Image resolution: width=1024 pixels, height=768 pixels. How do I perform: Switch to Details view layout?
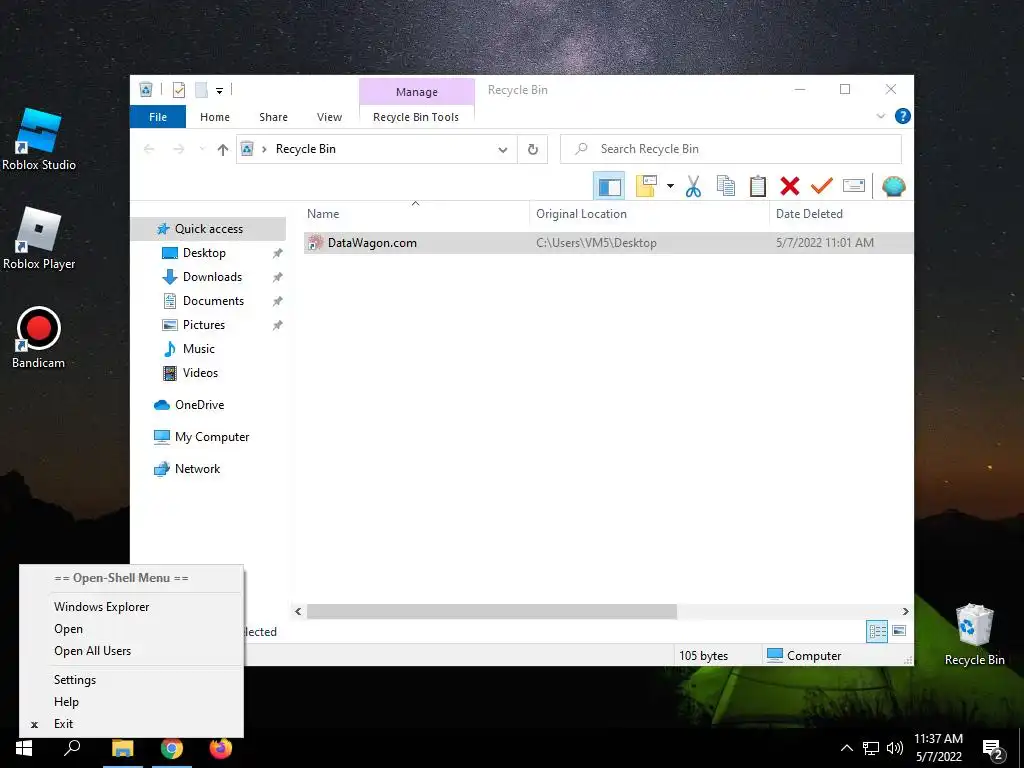[877, 631]
